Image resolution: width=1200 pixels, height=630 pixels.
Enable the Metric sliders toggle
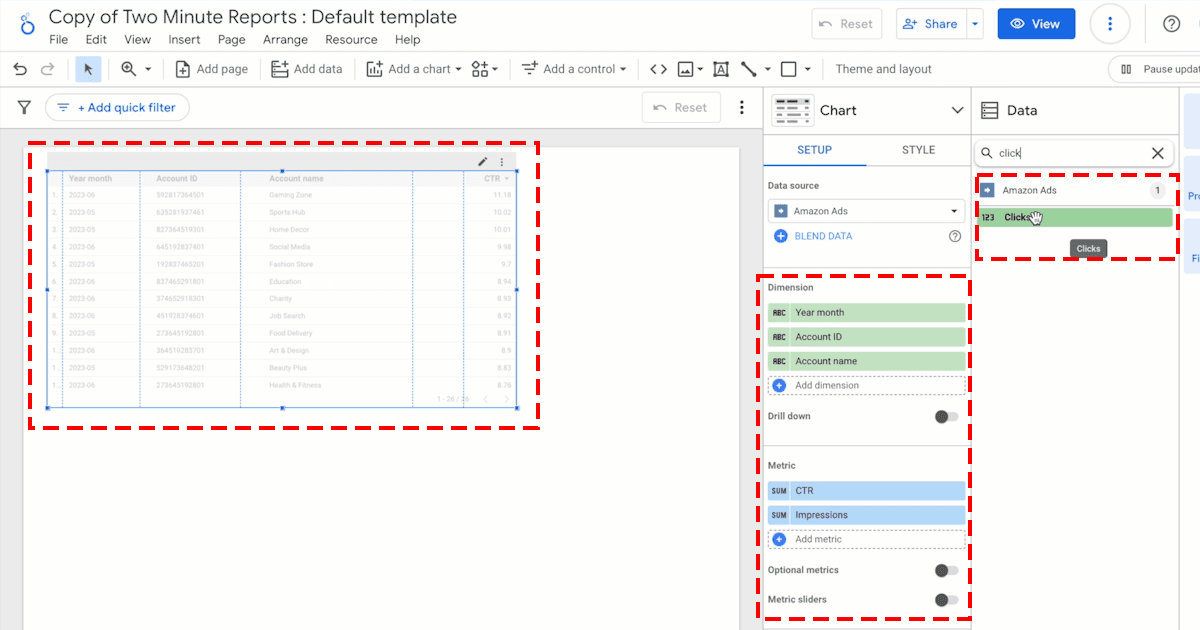pyautogui.click(x=946, y=600)
